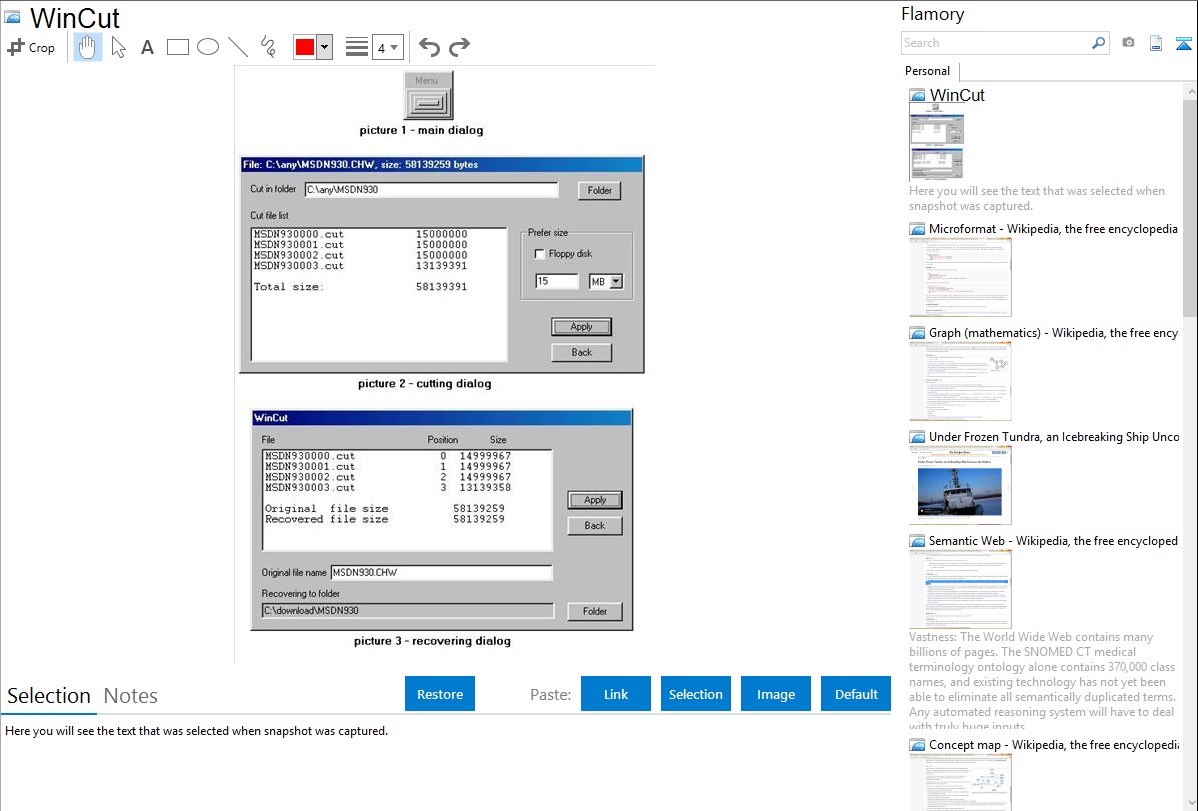This screenshot has height=811, width=1198.
Task: Paste as Link button
Action: [x=616, y=694]
